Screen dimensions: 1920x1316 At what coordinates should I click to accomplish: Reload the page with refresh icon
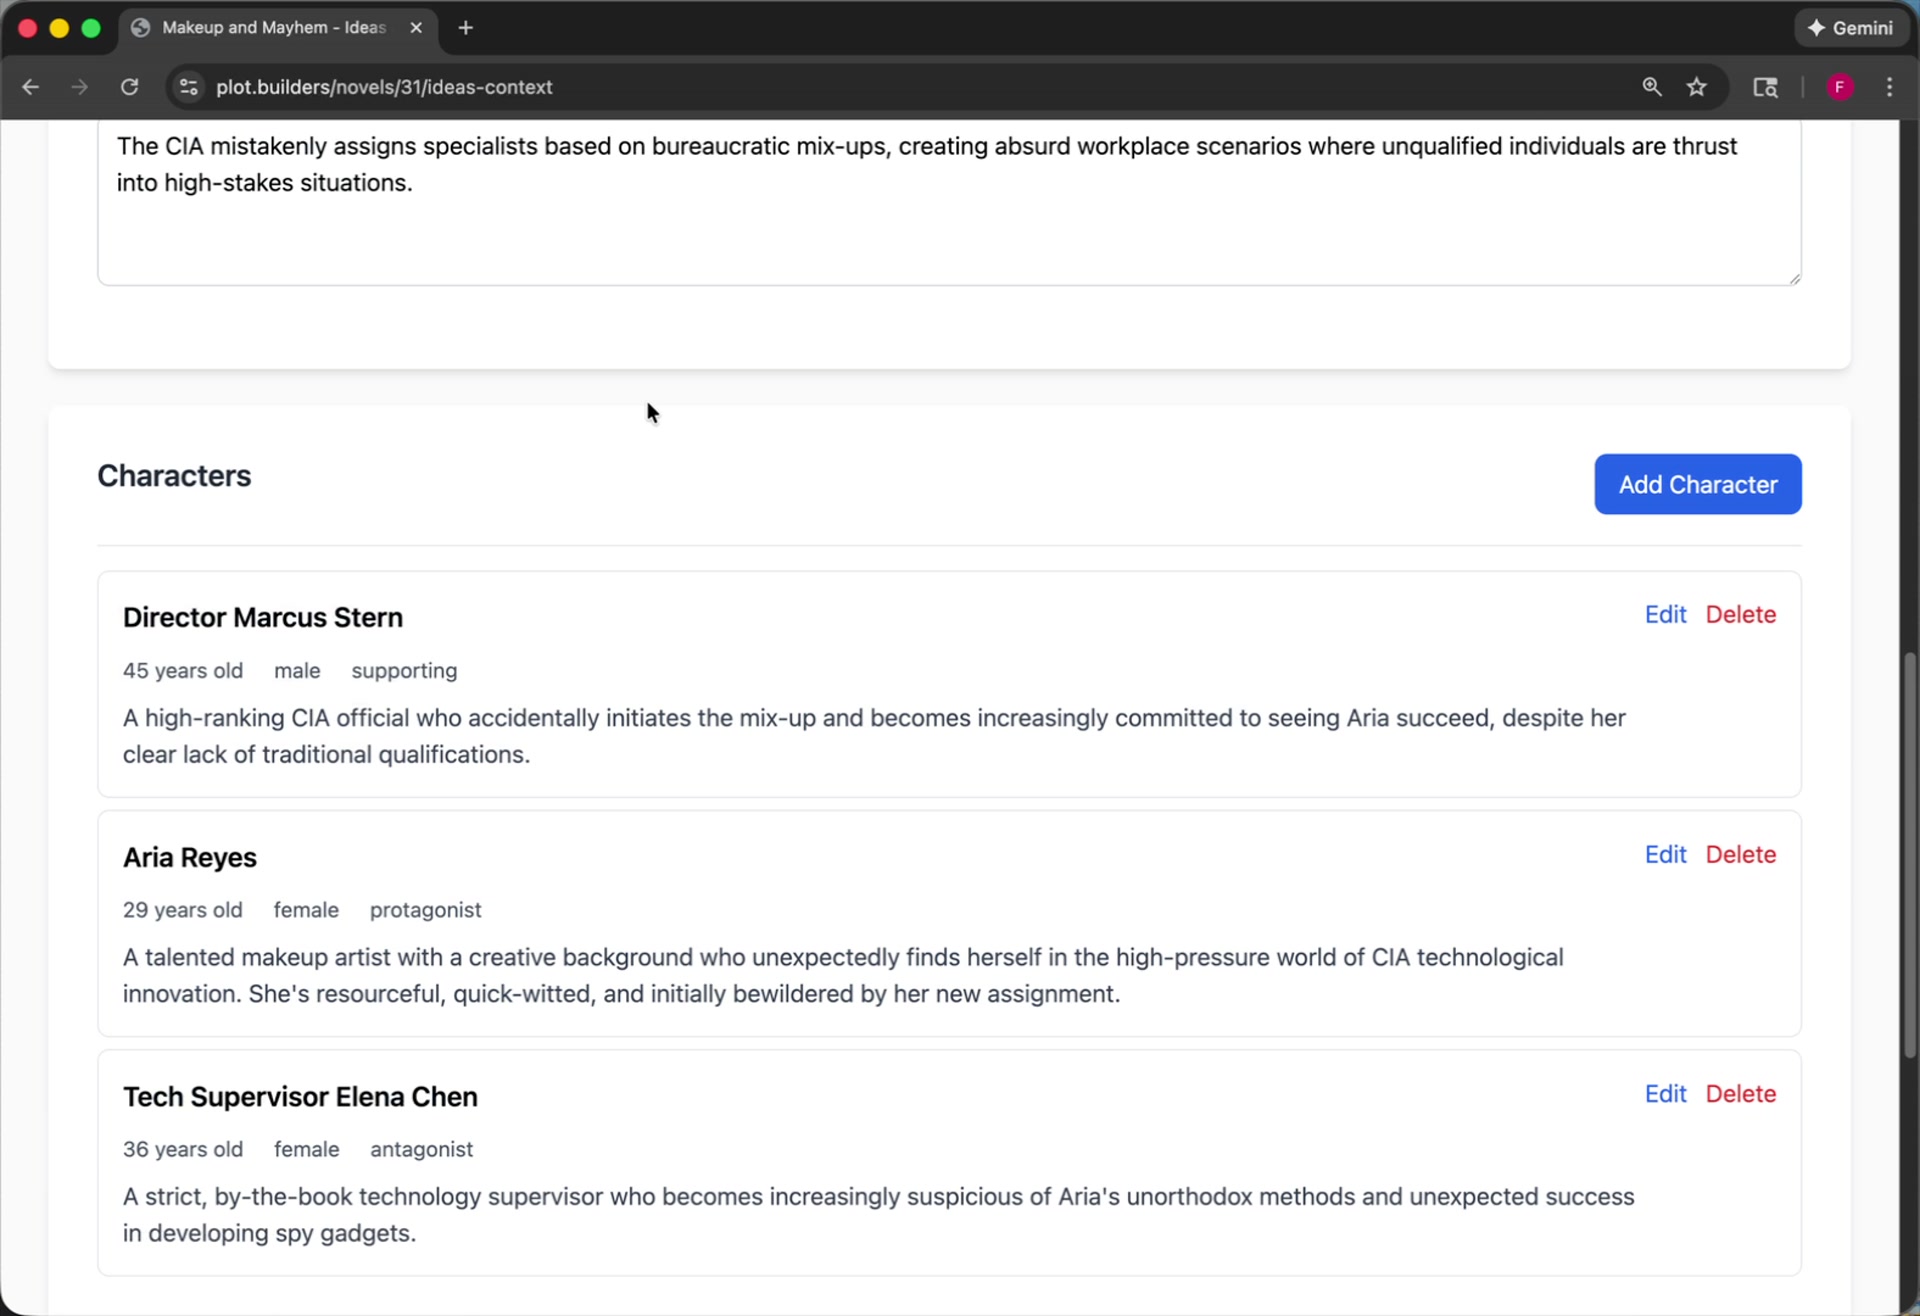(130, 87)
